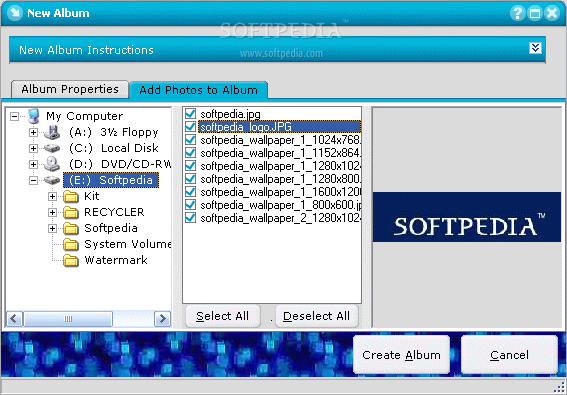Click the folder tree scroll right arrow

pos(162,319)
